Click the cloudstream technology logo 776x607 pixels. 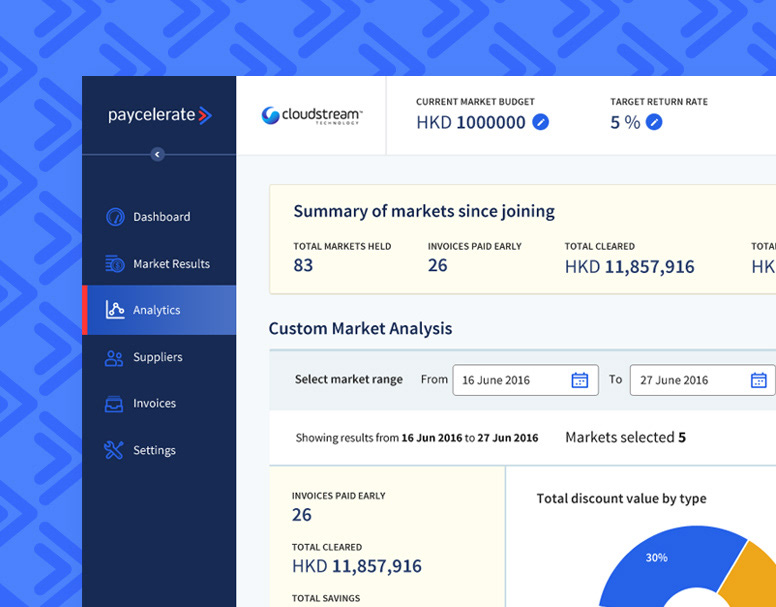pyautogui.click(x=312, y=116)
